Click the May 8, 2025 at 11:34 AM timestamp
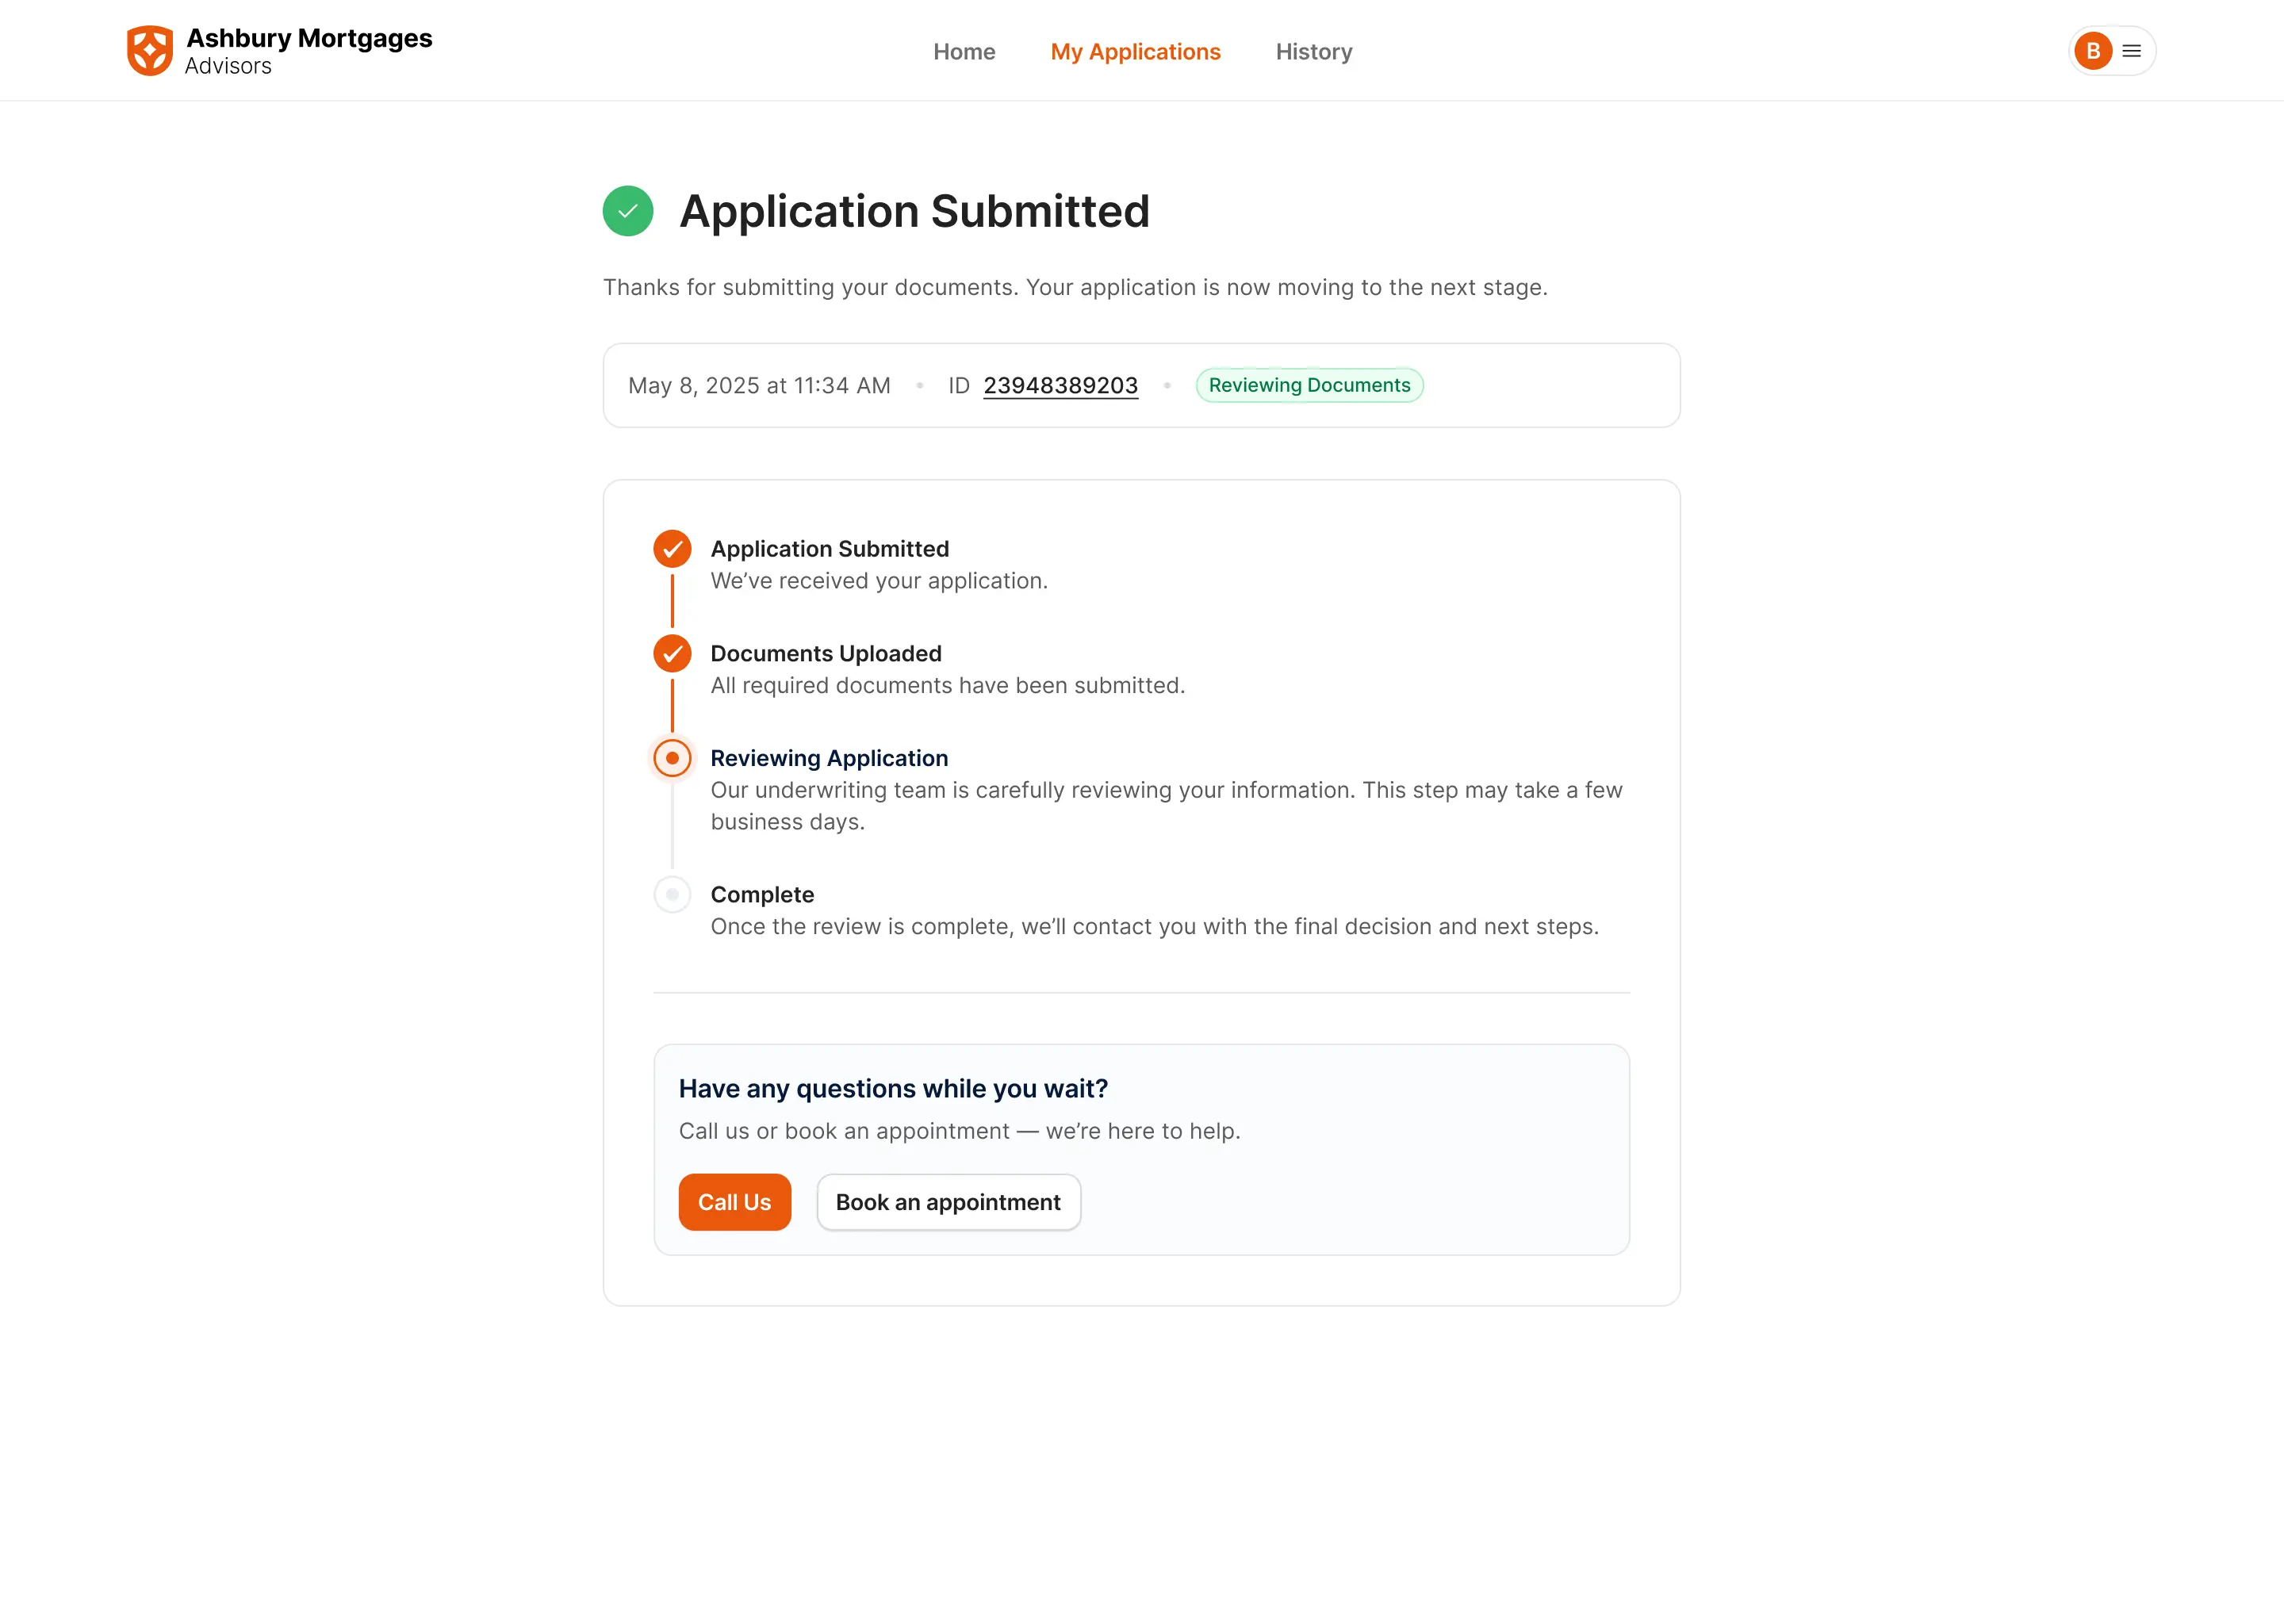The height and width of the screenshot is (1624, 2284). click(759, 386)
